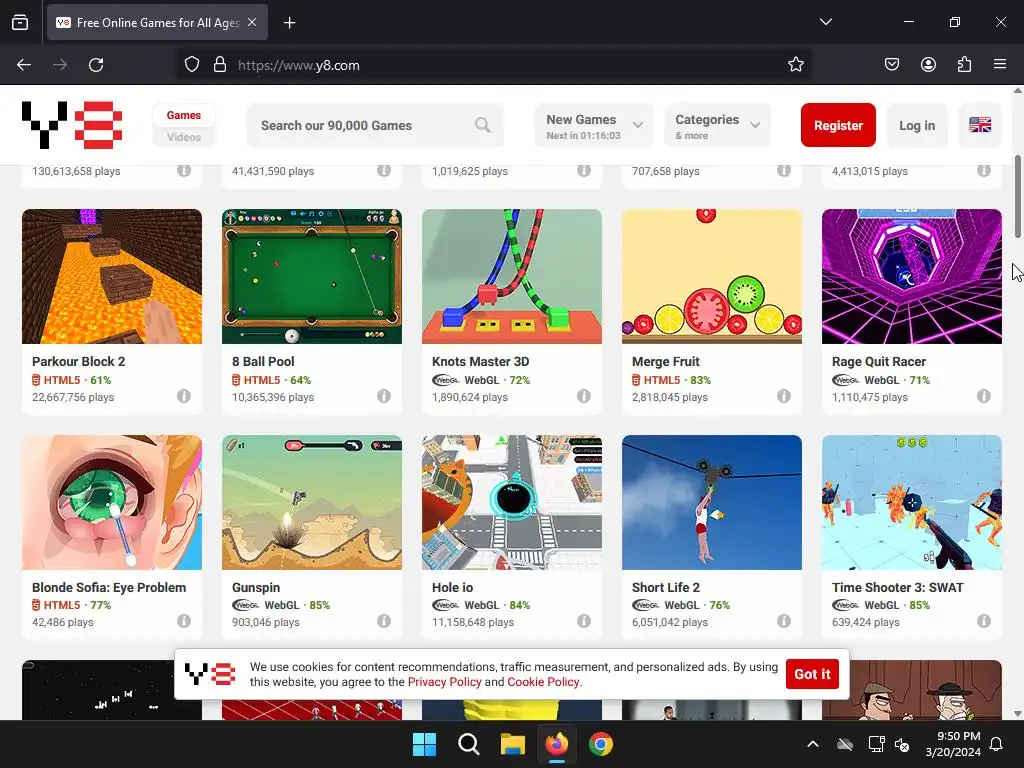Close the Free Online Games browser tab
Image resolution: width=1024 pixels, height=768 pixels.
pyautogui.click(x=252, y=22)
